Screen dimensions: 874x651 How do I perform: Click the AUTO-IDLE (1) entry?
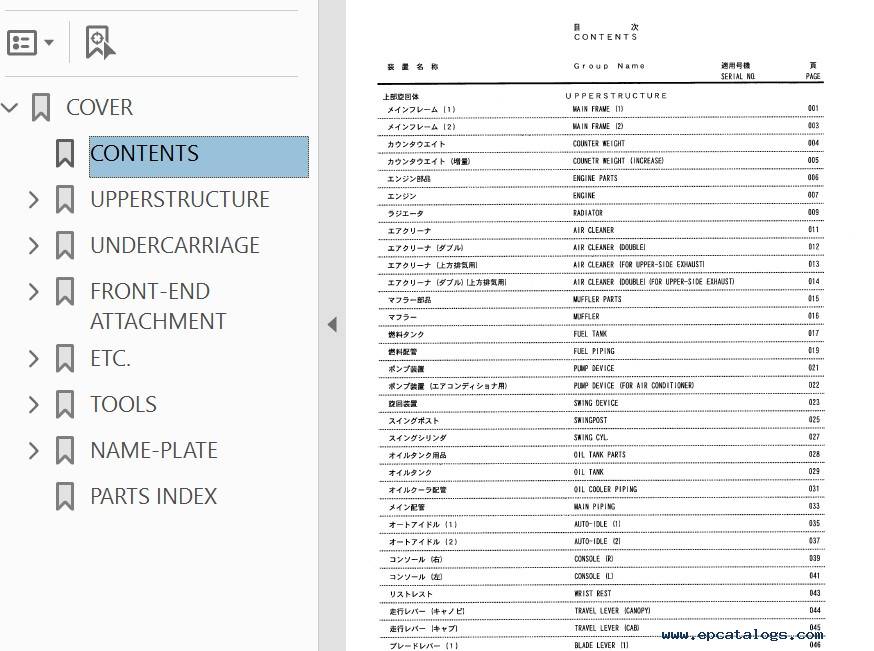point(598,524)
